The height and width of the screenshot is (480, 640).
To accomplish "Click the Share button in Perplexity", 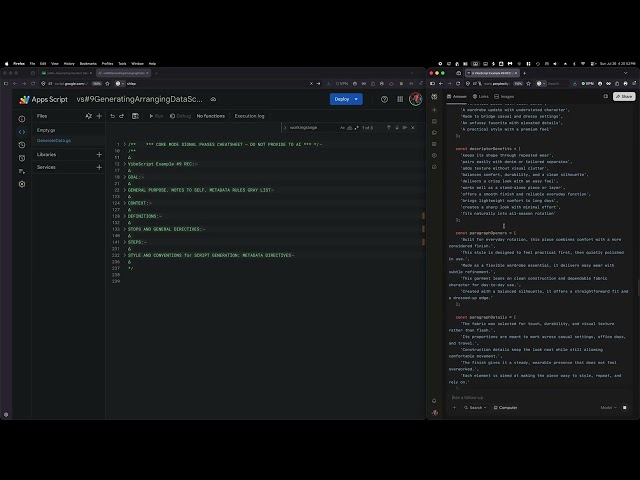I will [x=624, y=96].
